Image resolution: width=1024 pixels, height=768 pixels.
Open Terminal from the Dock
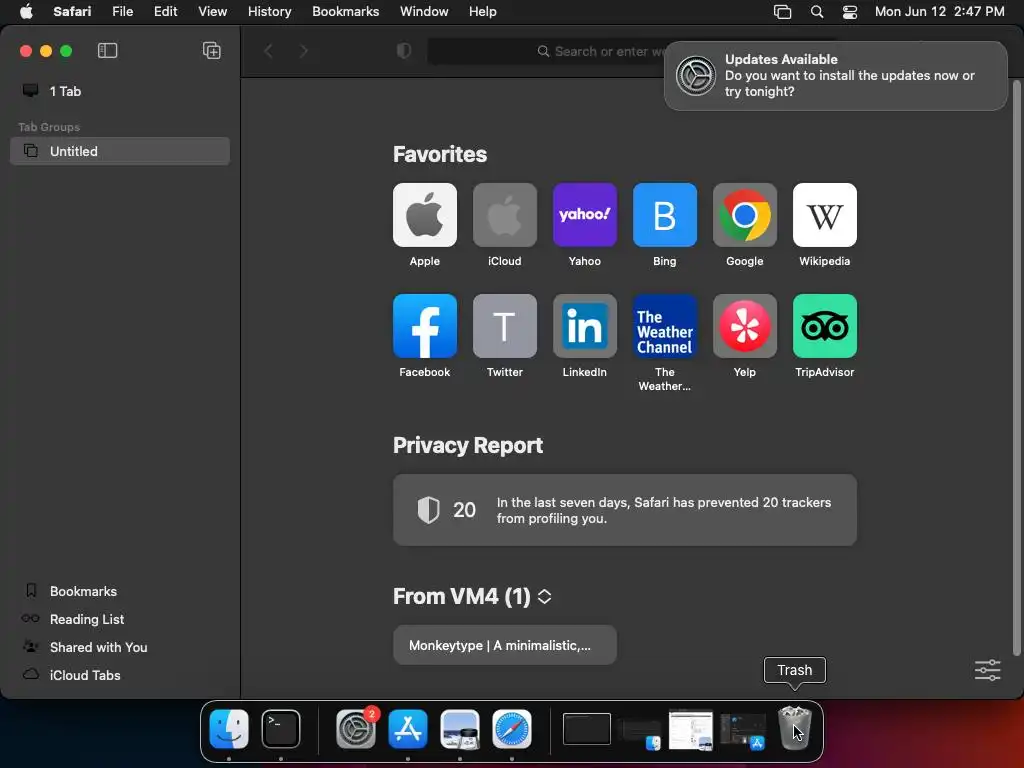coord(281,729)
